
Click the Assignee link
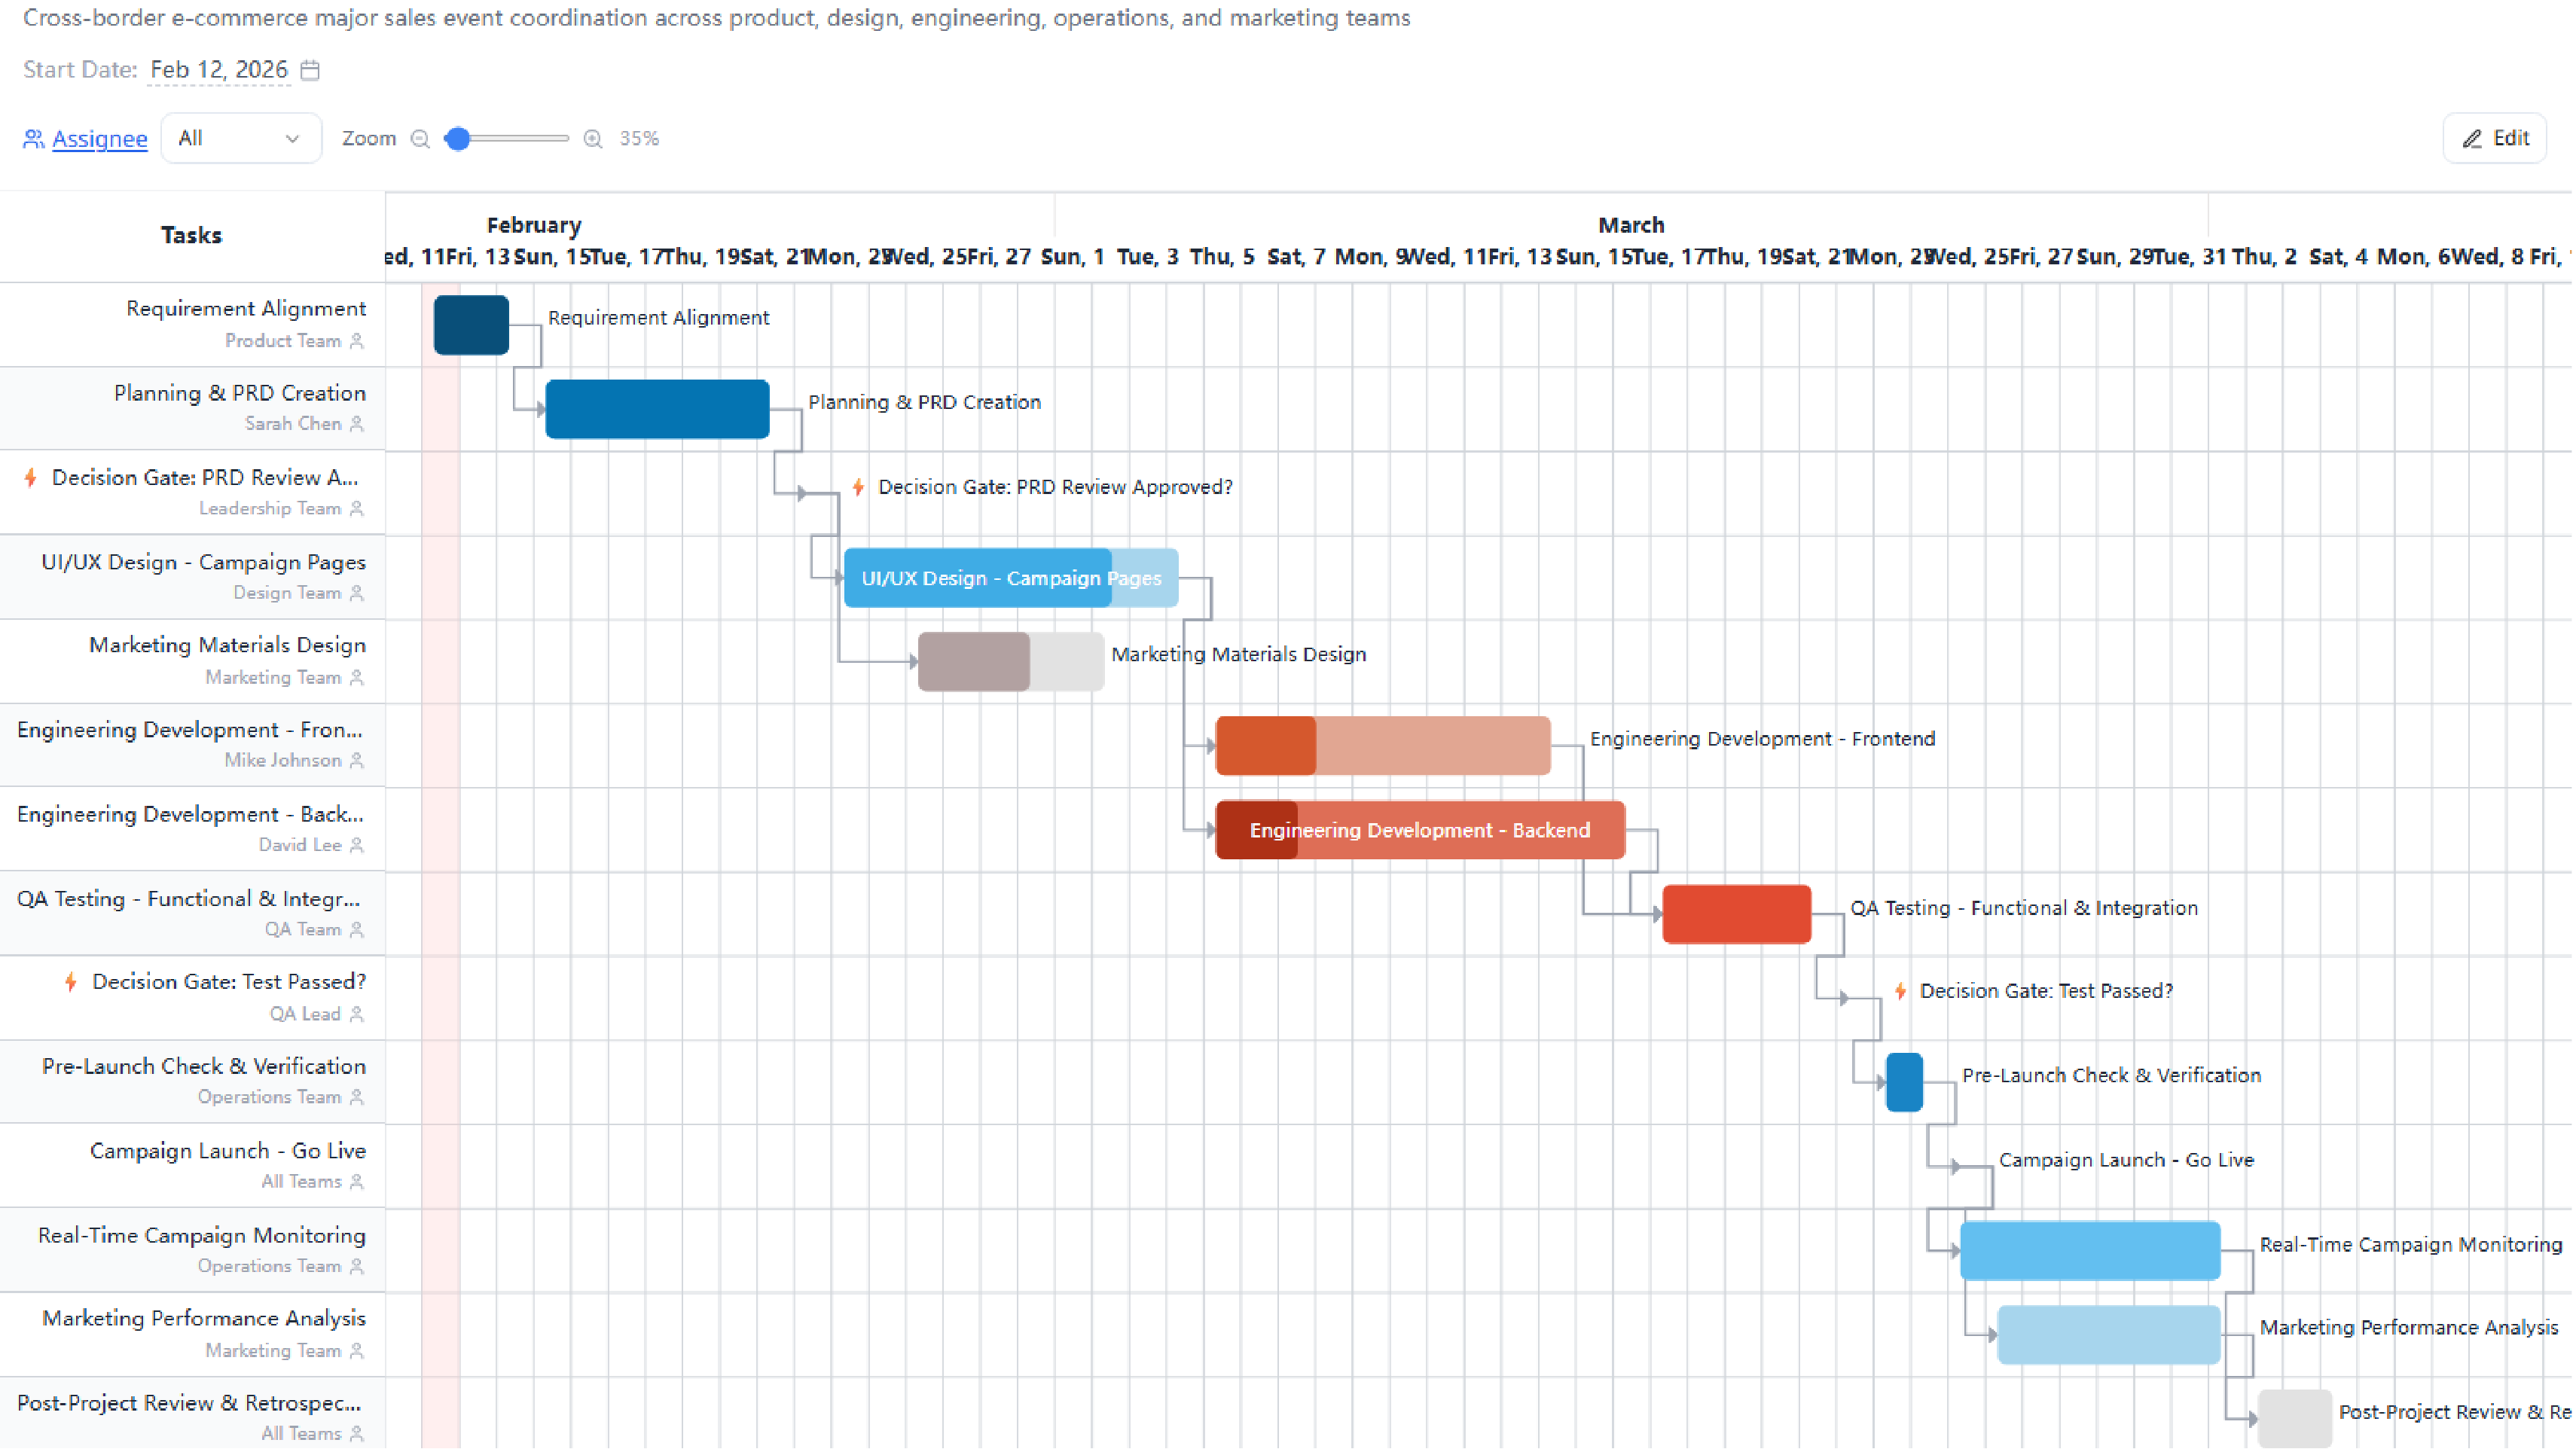pos(99,139)
